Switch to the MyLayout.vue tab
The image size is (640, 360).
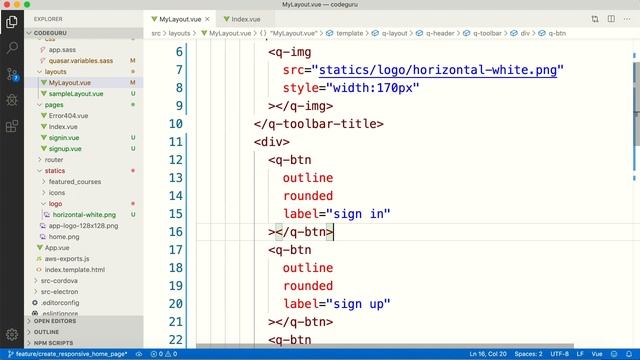tap(180, 19)
